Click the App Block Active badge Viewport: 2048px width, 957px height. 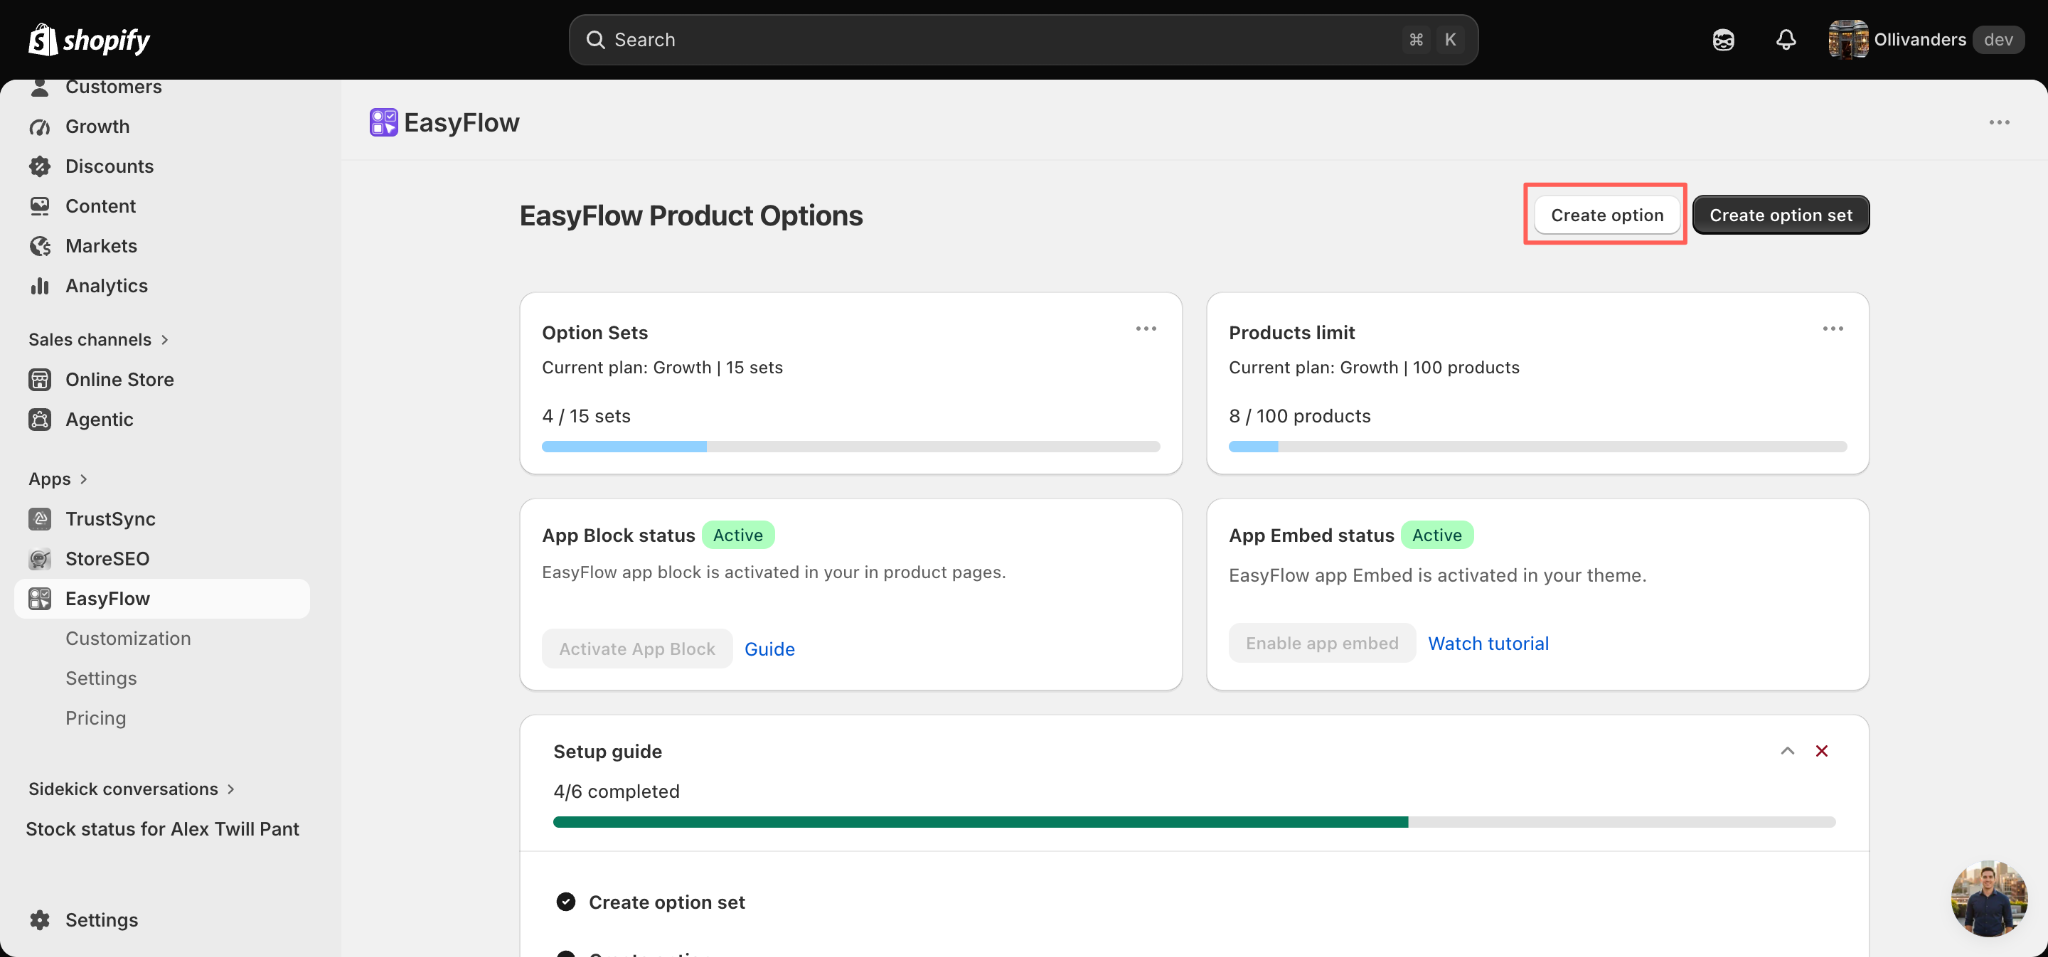point(738,535)
